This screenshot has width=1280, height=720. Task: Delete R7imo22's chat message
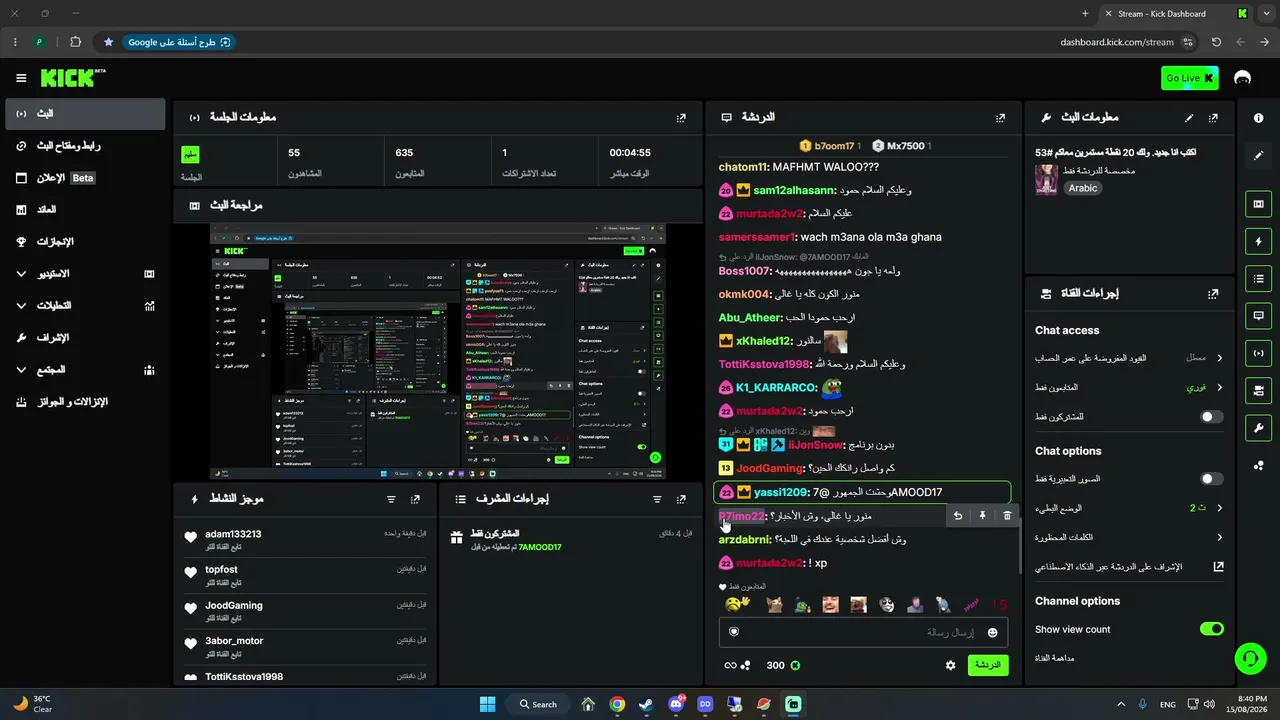pyautogui.click(x=1007, y=516)
